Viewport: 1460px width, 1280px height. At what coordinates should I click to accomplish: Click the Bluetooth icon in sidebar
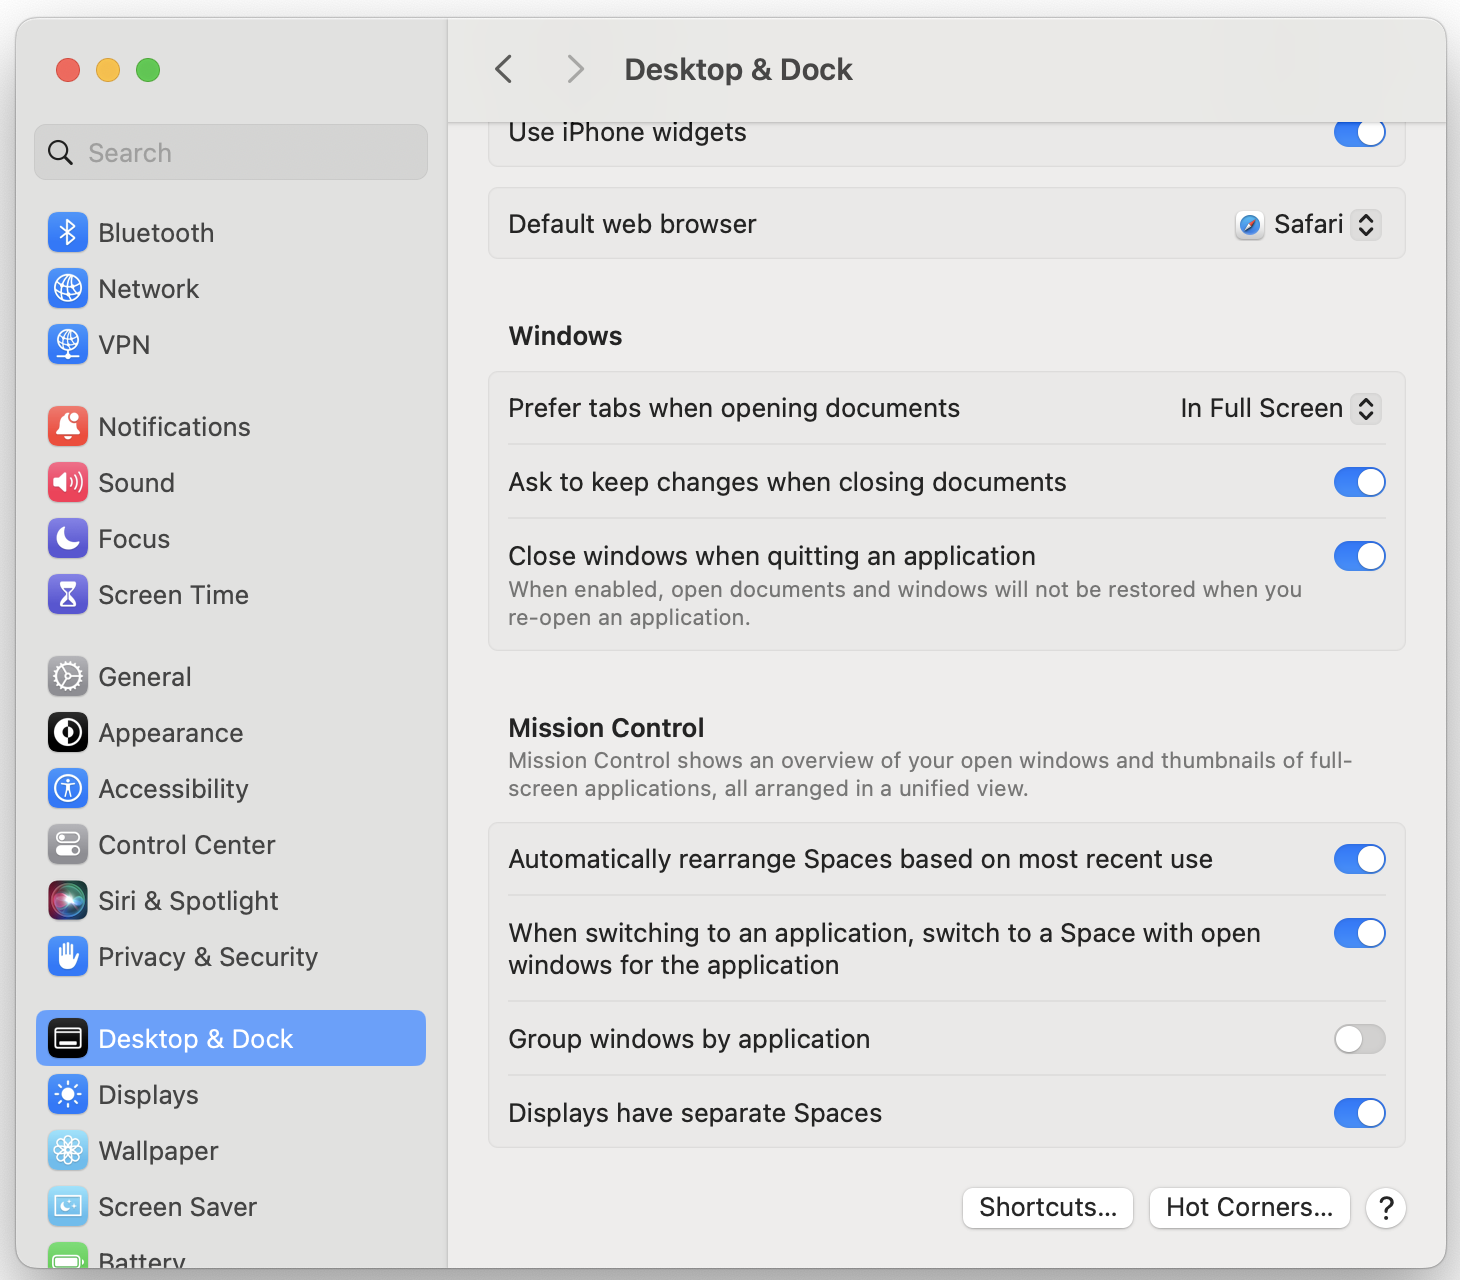click(68, 233)
